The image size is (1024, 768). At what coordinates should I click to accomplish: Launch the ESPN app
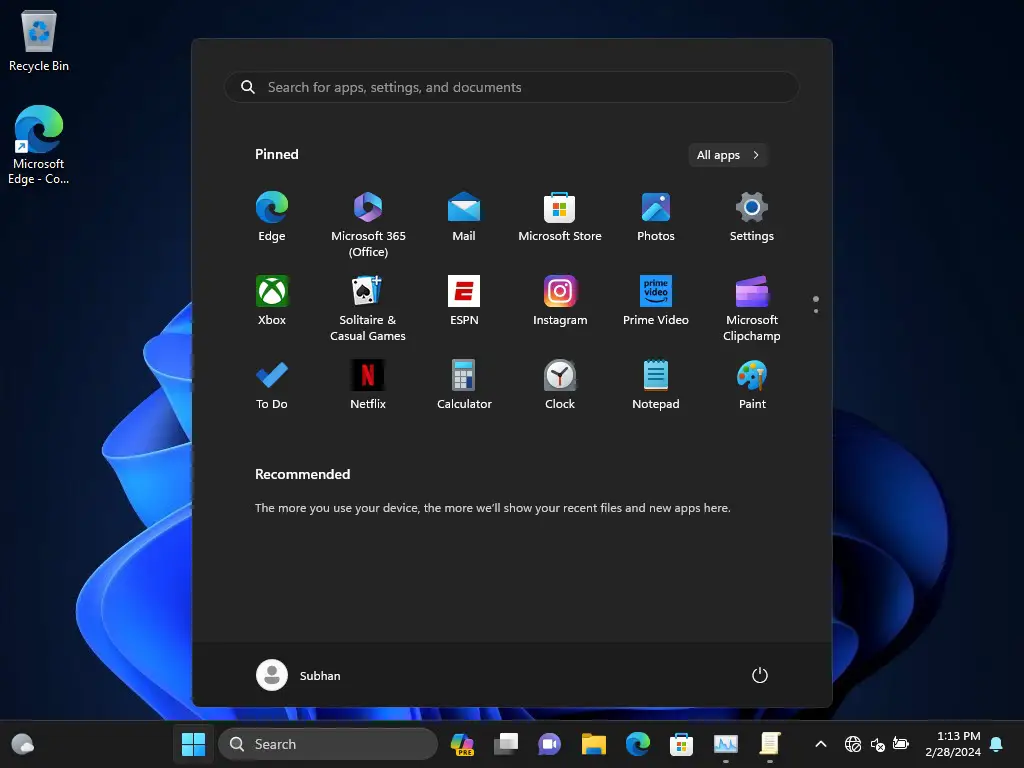pos(464,301)
